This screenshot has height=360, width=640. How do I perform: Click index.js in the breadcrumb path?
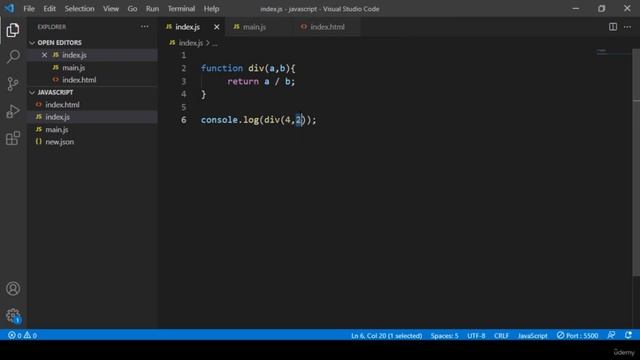tap(191, 42)
